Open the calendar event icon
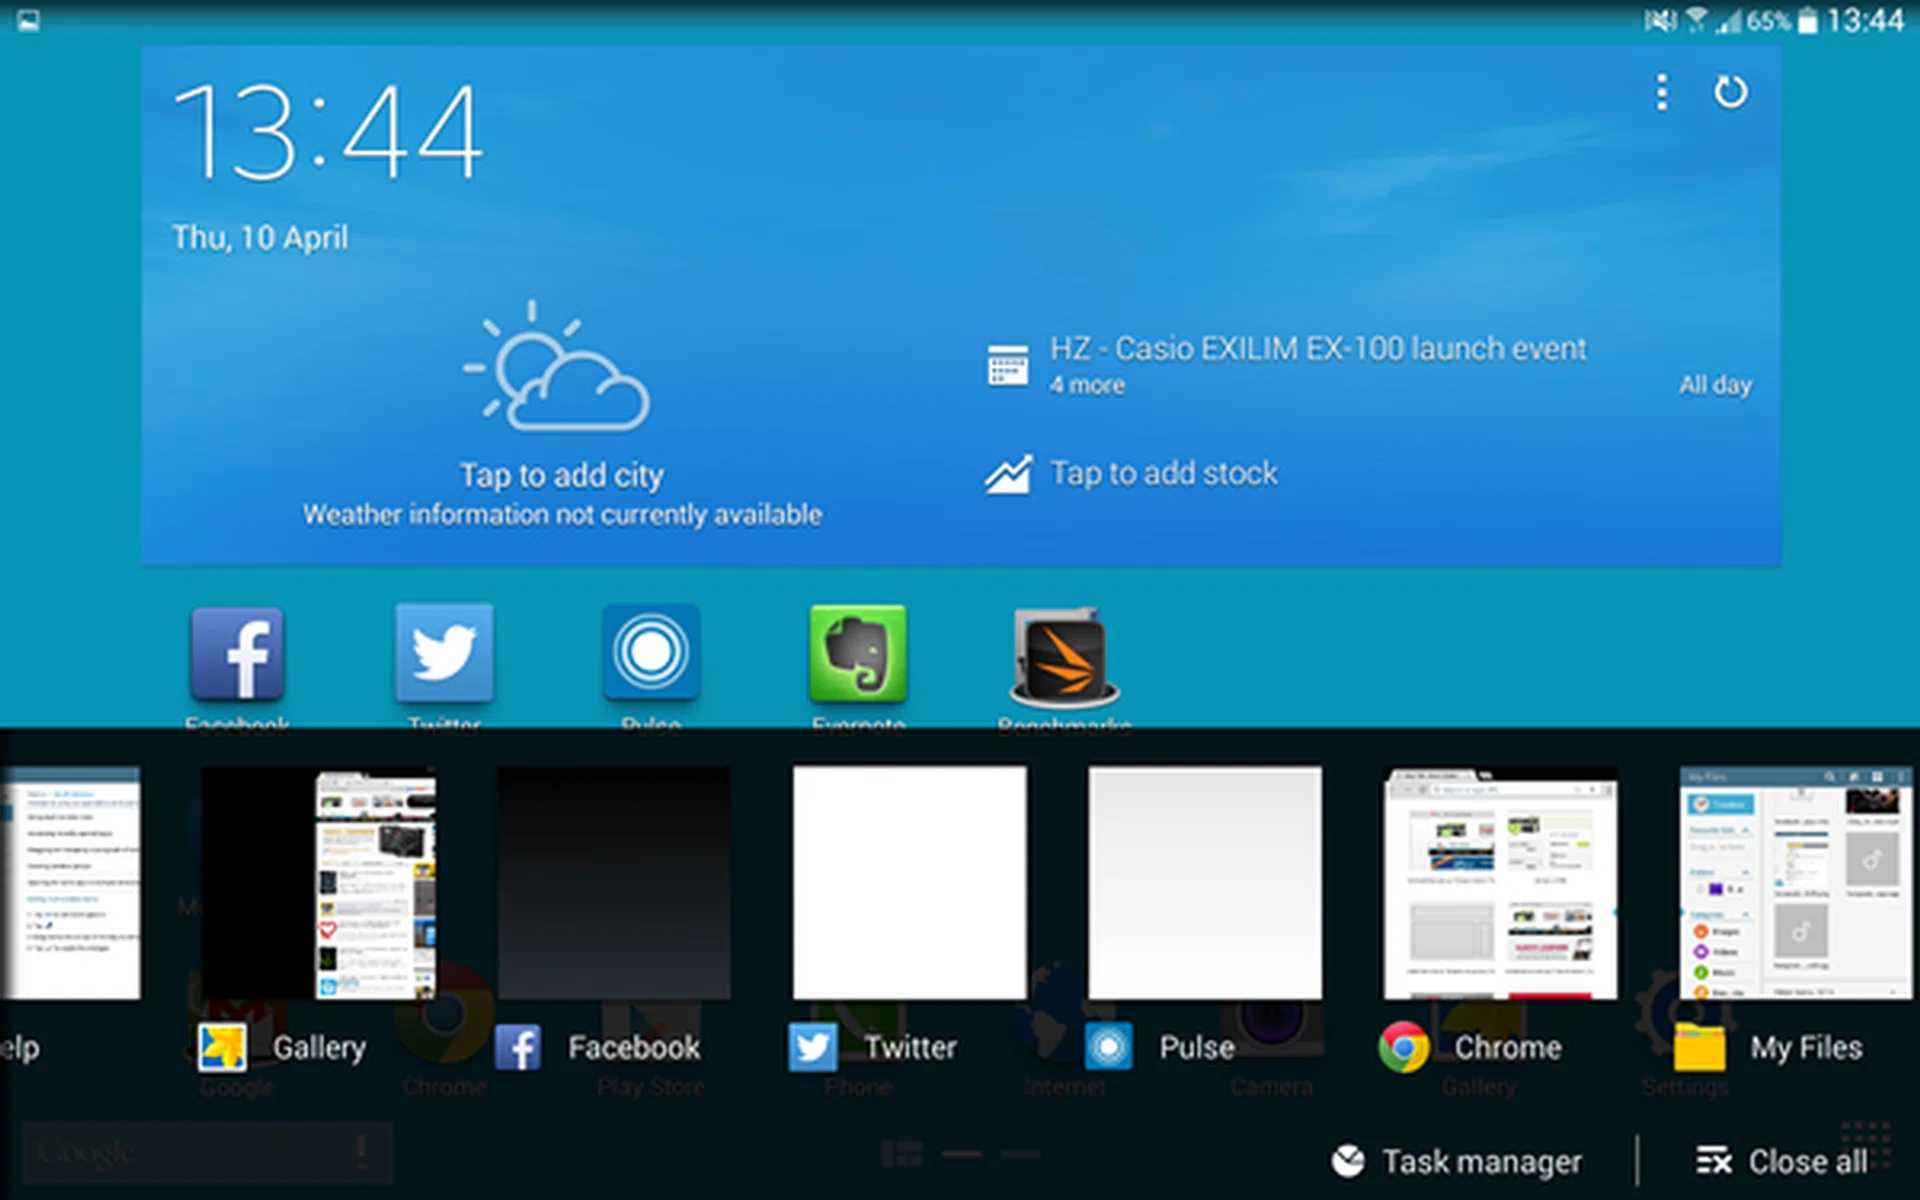1920x1200 pixels. (1008, 365)
